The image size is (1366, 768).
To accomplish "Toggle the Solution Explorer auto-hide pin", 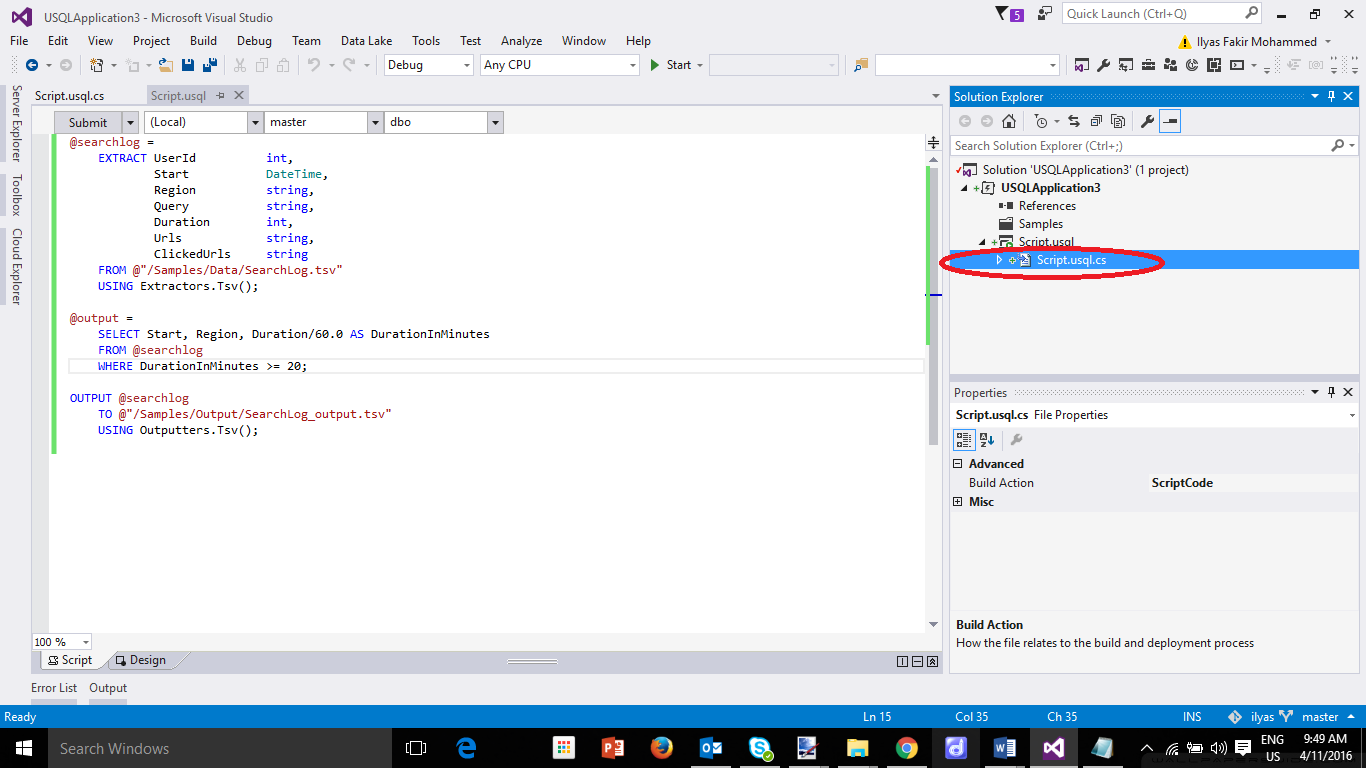I will [x=1330, y=96].
